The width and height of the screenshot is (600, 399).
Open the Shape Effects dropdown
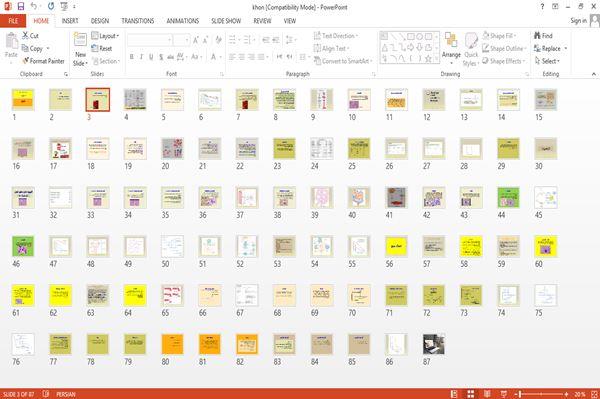tap(504, 61)
